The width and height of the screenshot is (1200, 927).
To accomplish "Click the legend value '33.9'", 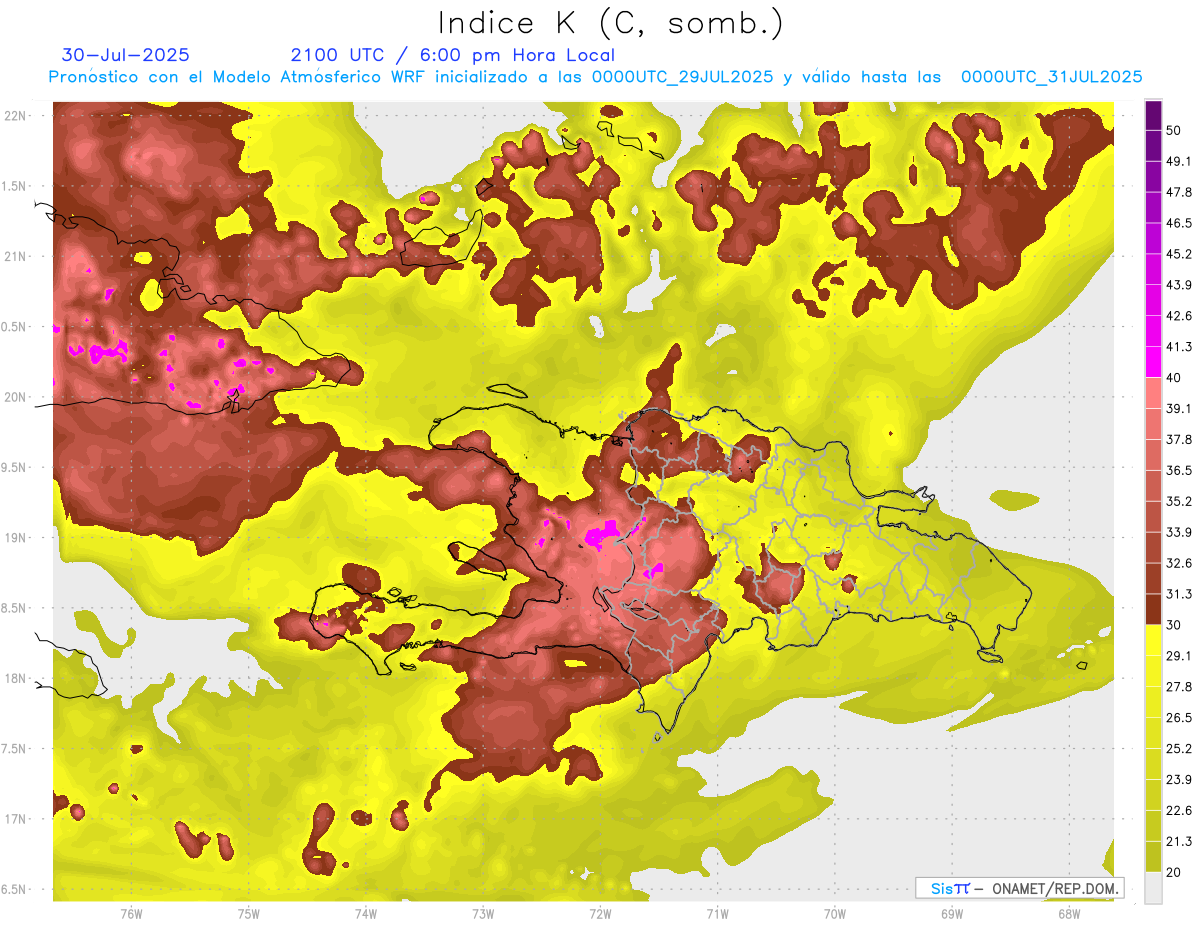I will point(1179,532).
